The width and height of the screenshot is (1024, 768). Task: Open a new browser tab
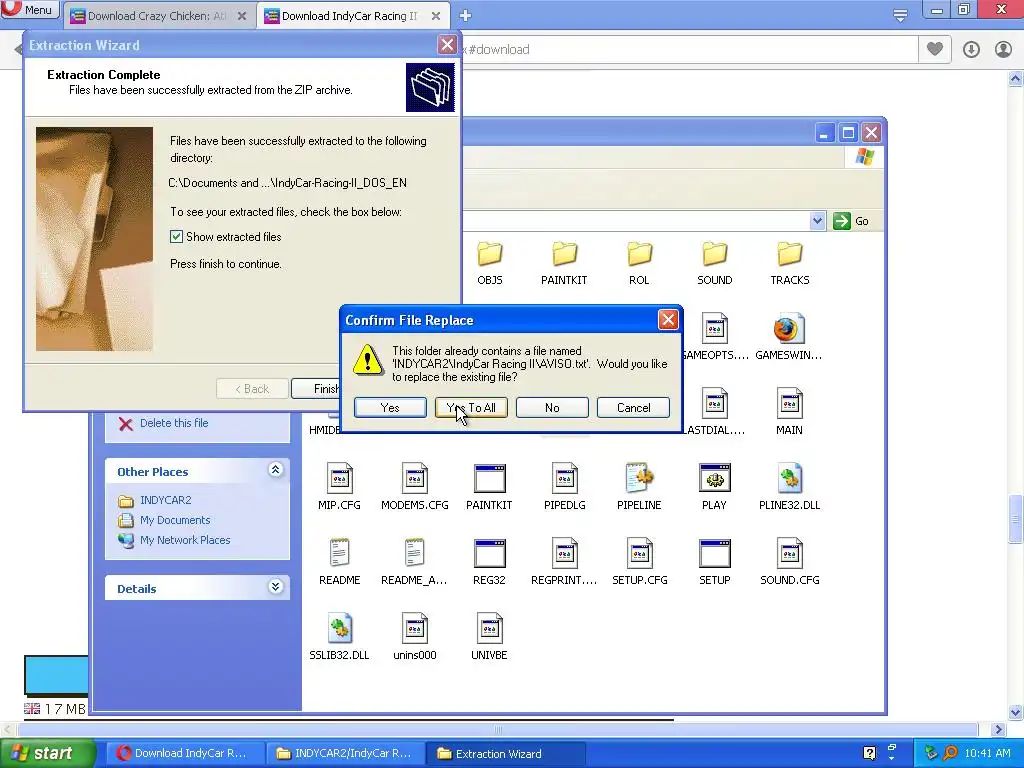465,16
